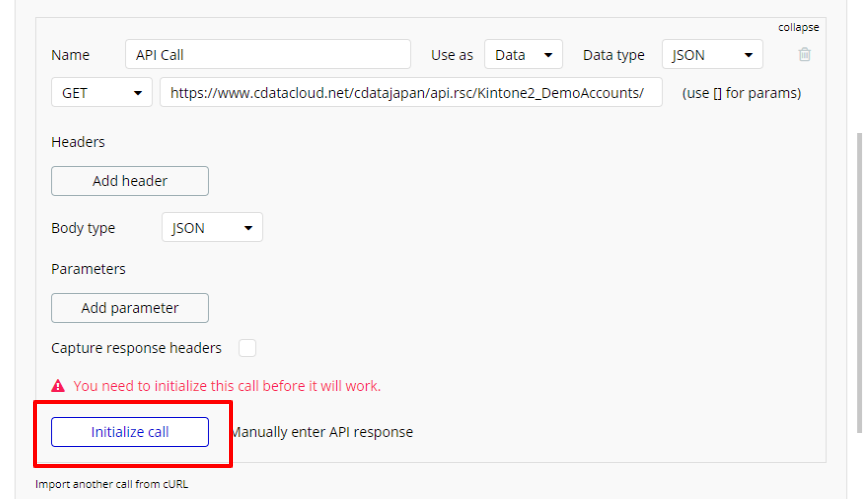Click the Data type dropdown arrow
This screenshot has height=499, width=868.
point(748,55)
